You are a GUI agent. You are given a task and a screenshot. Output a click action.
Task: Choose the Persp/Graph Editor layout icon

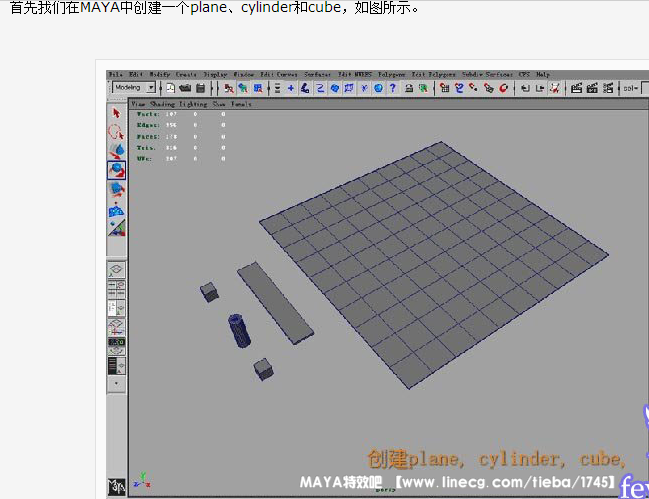[117, 327]
